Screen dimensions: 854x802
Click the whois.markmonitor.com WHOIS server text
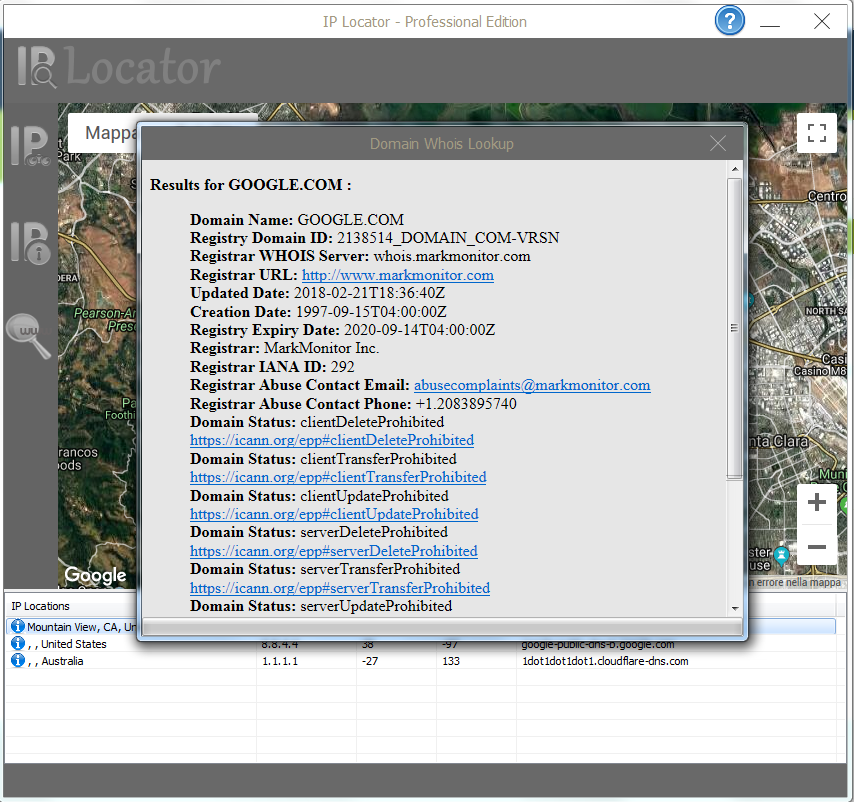coord(452,256)
